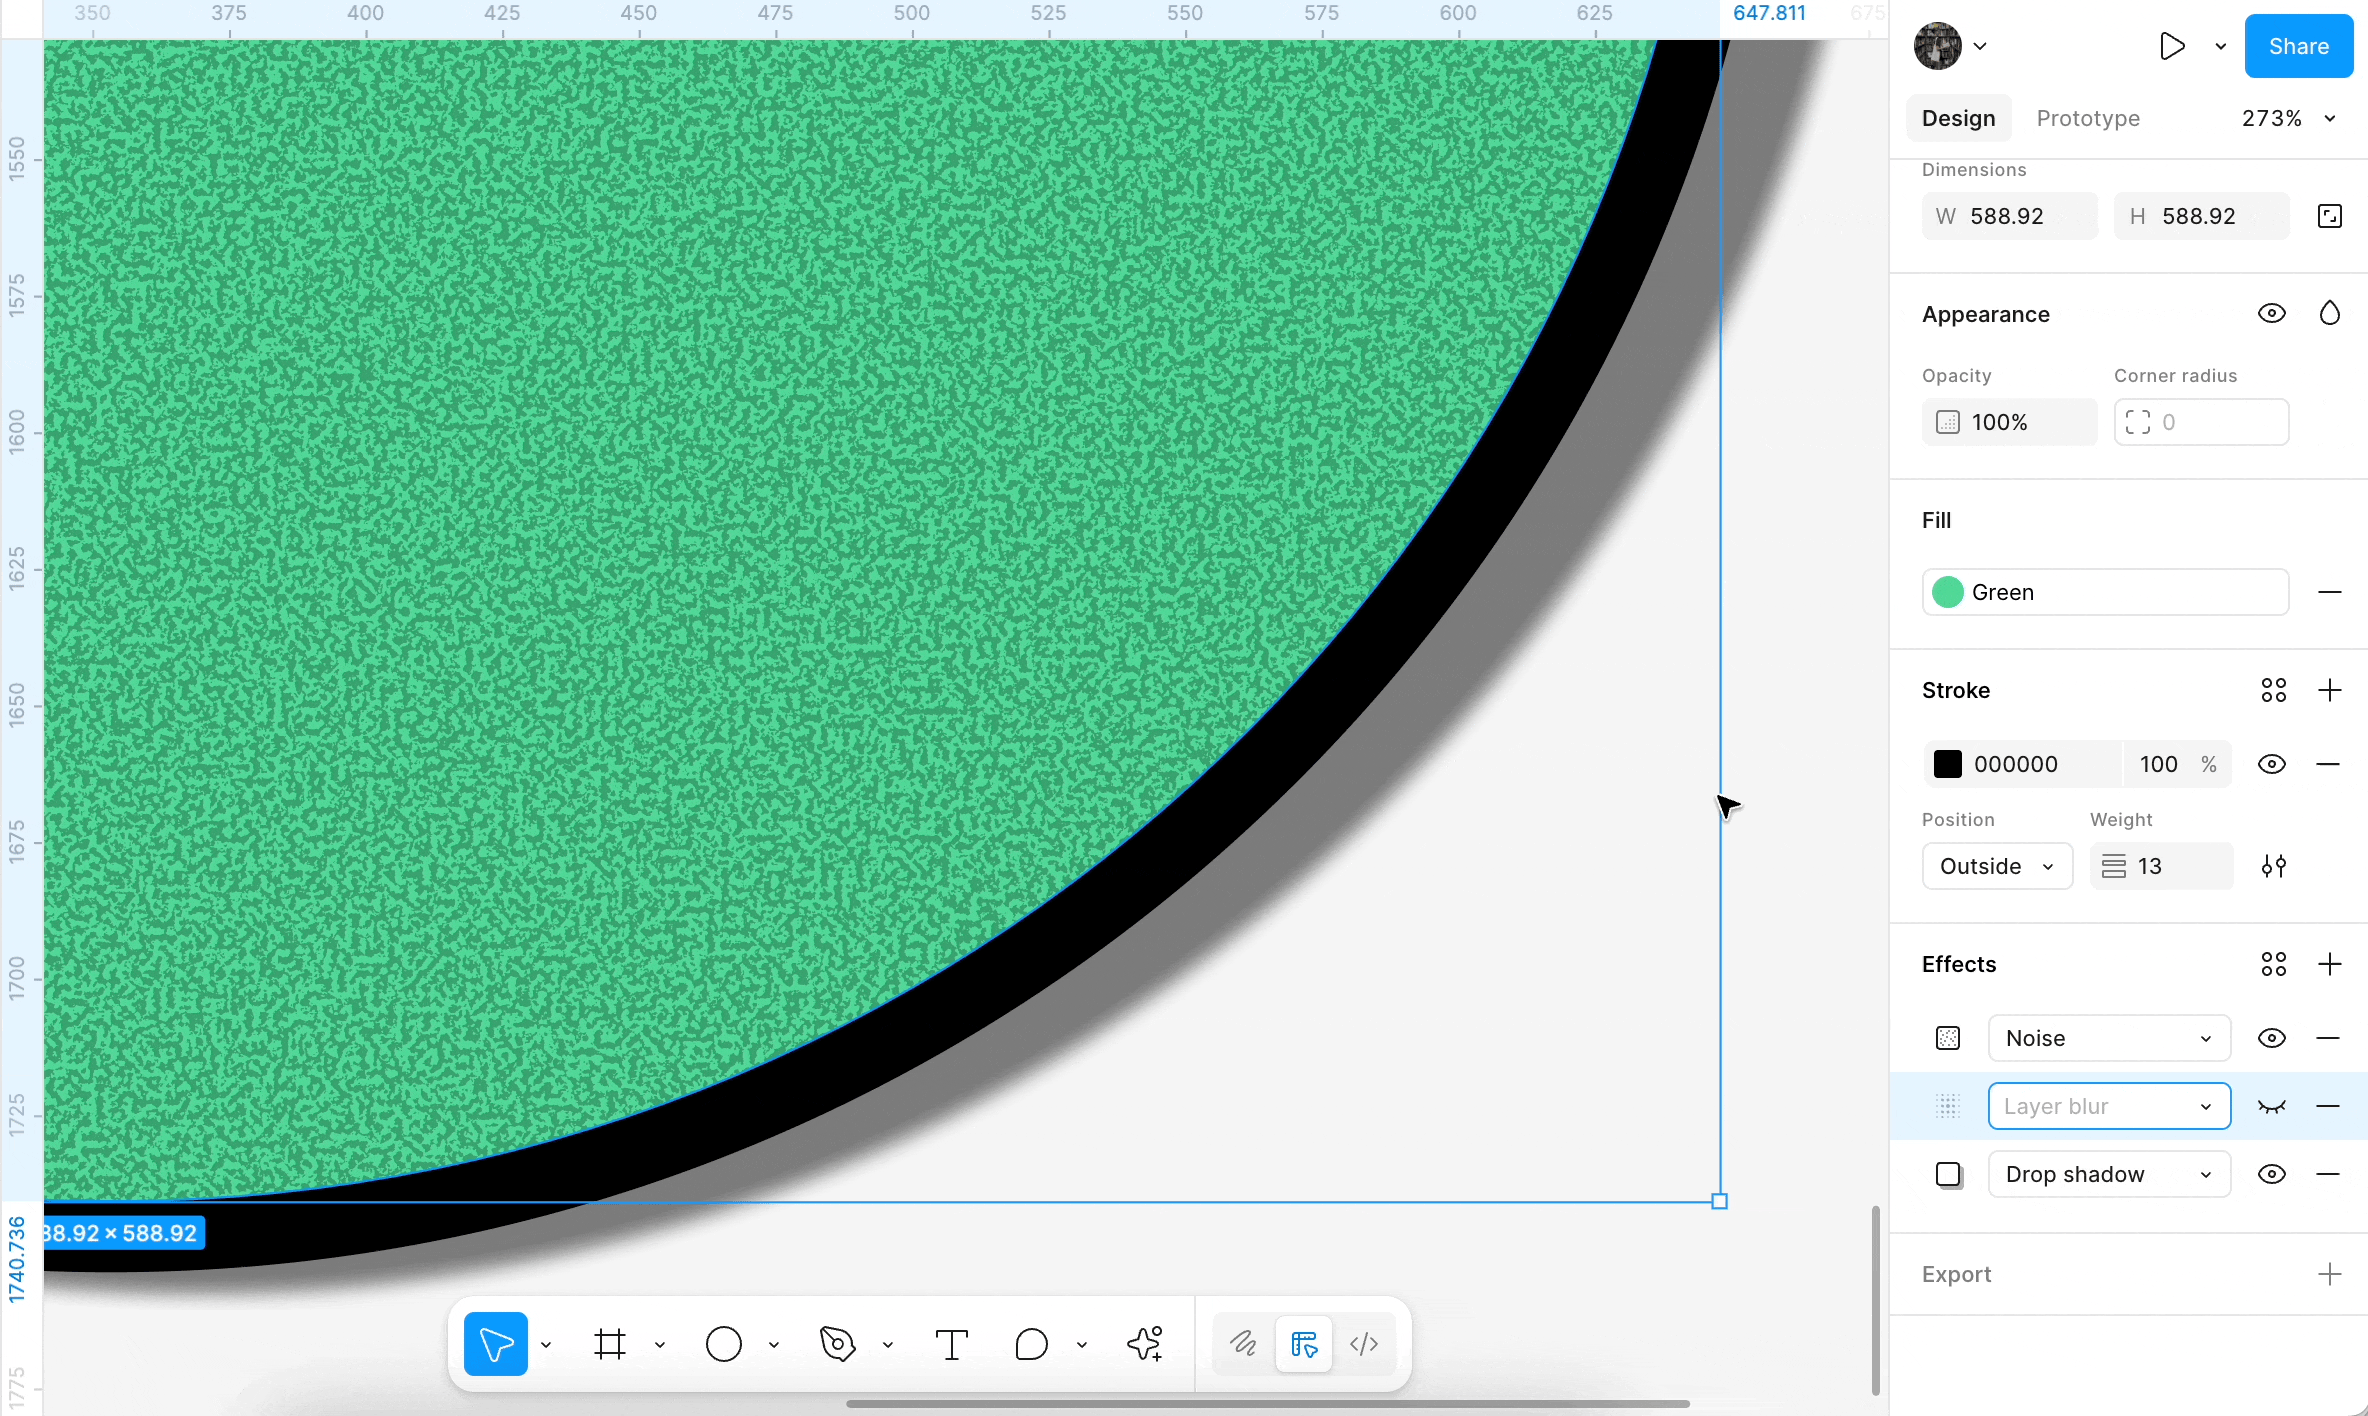The width and height of the screenshot is (2368, 1416).
Task: Select the Move tool
Action: (496, 1344)
